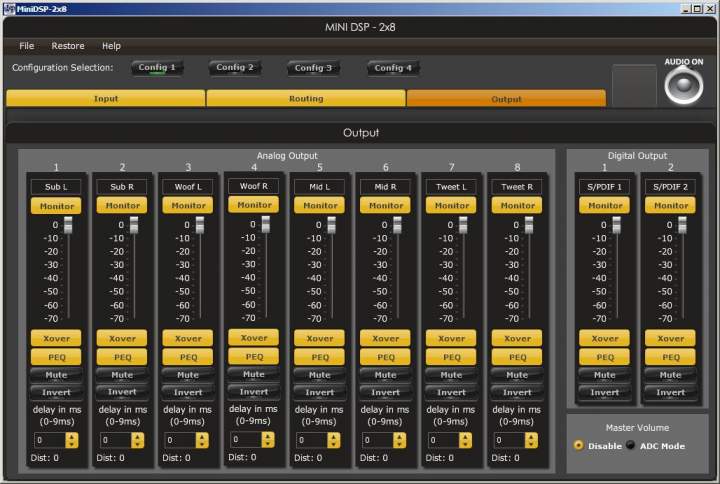
Task: Edit the S/PDIF 1 name field
Action: coord(605,187)
